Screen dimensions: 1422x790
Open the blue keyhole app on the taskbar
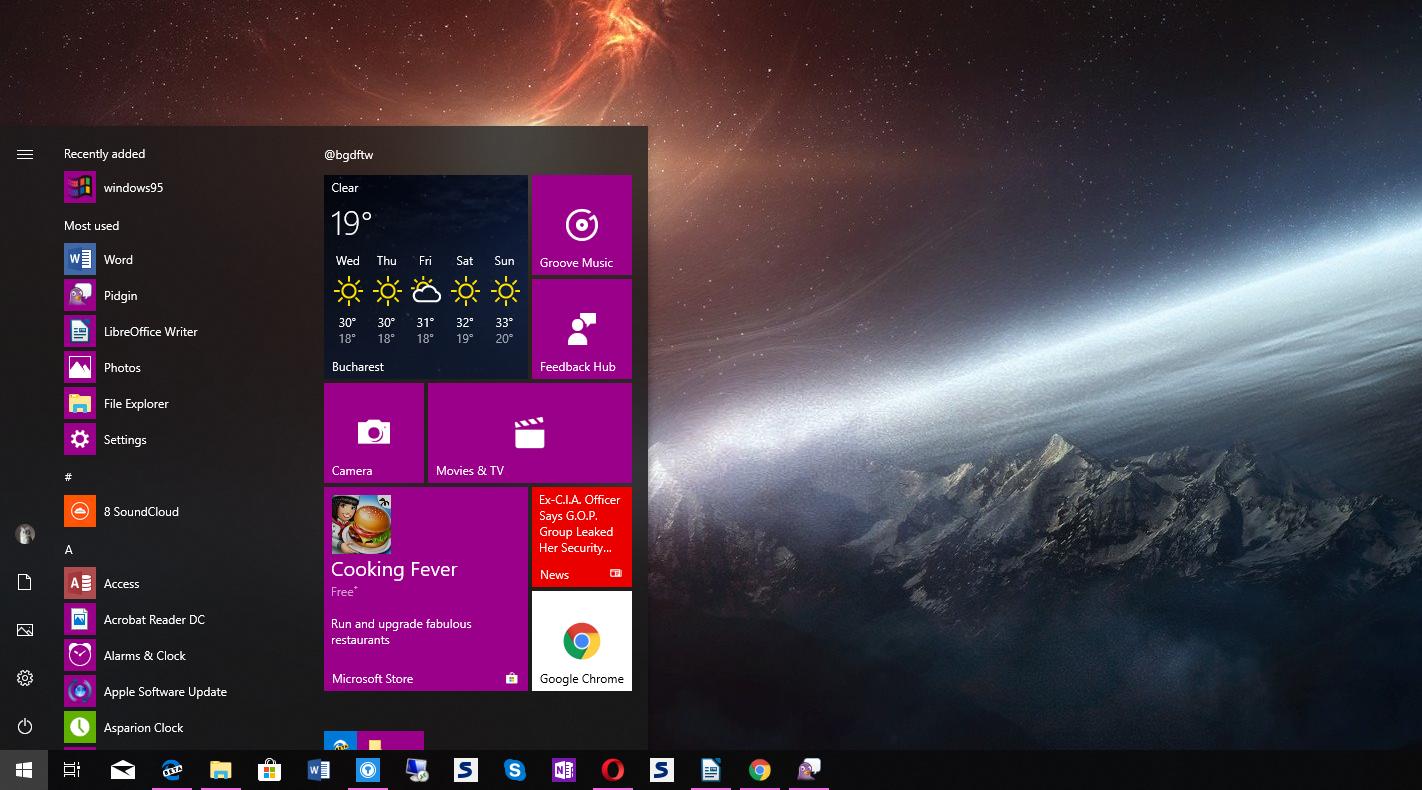[x=368, y=770]
